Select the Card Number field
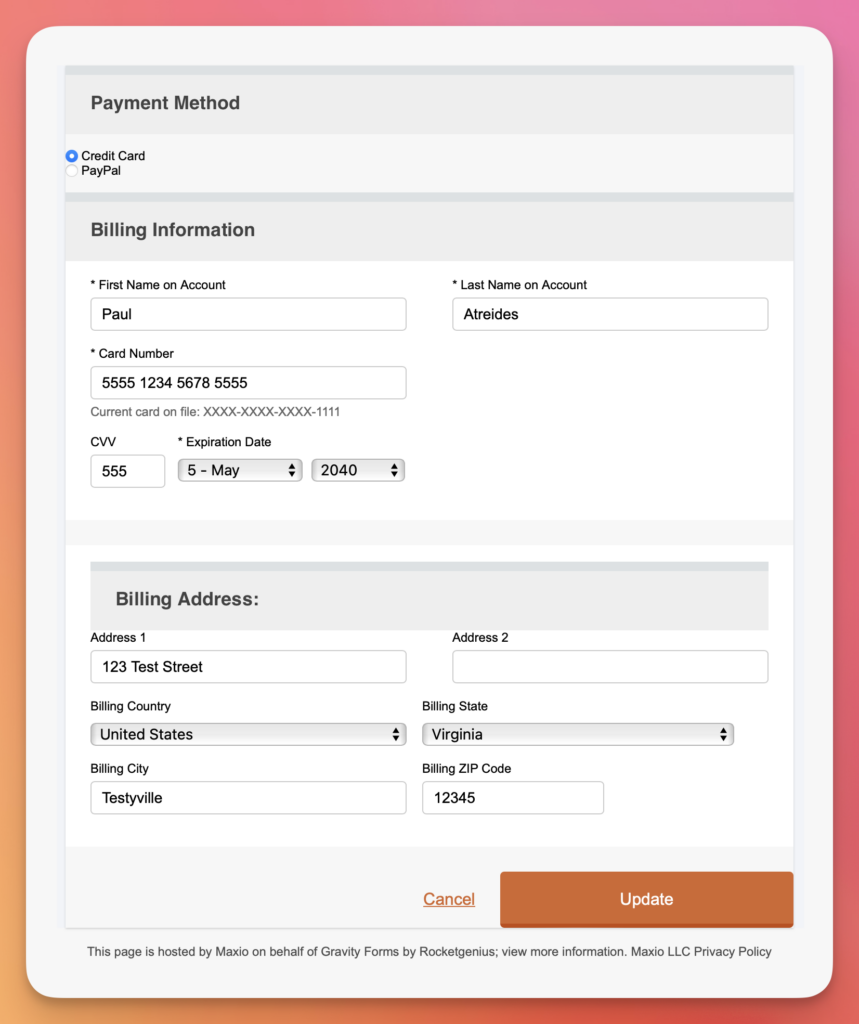Viewport: 859px width, 1024px height. (248, 382)
